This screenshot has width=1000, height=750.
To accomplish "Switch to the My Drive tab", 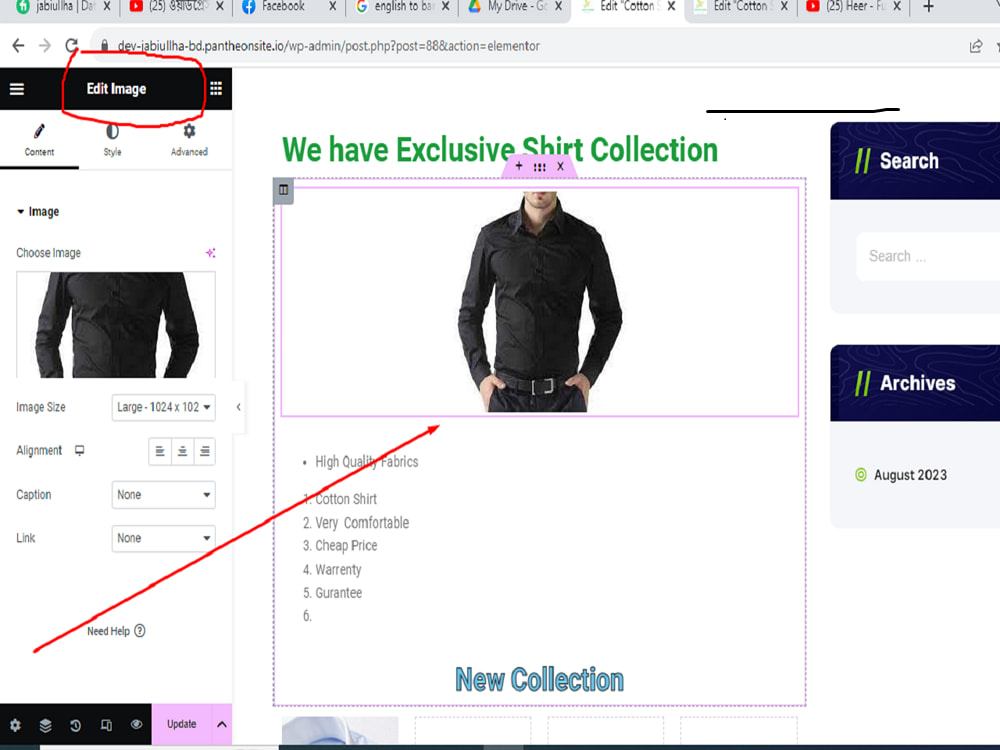I will pos(516,7).
